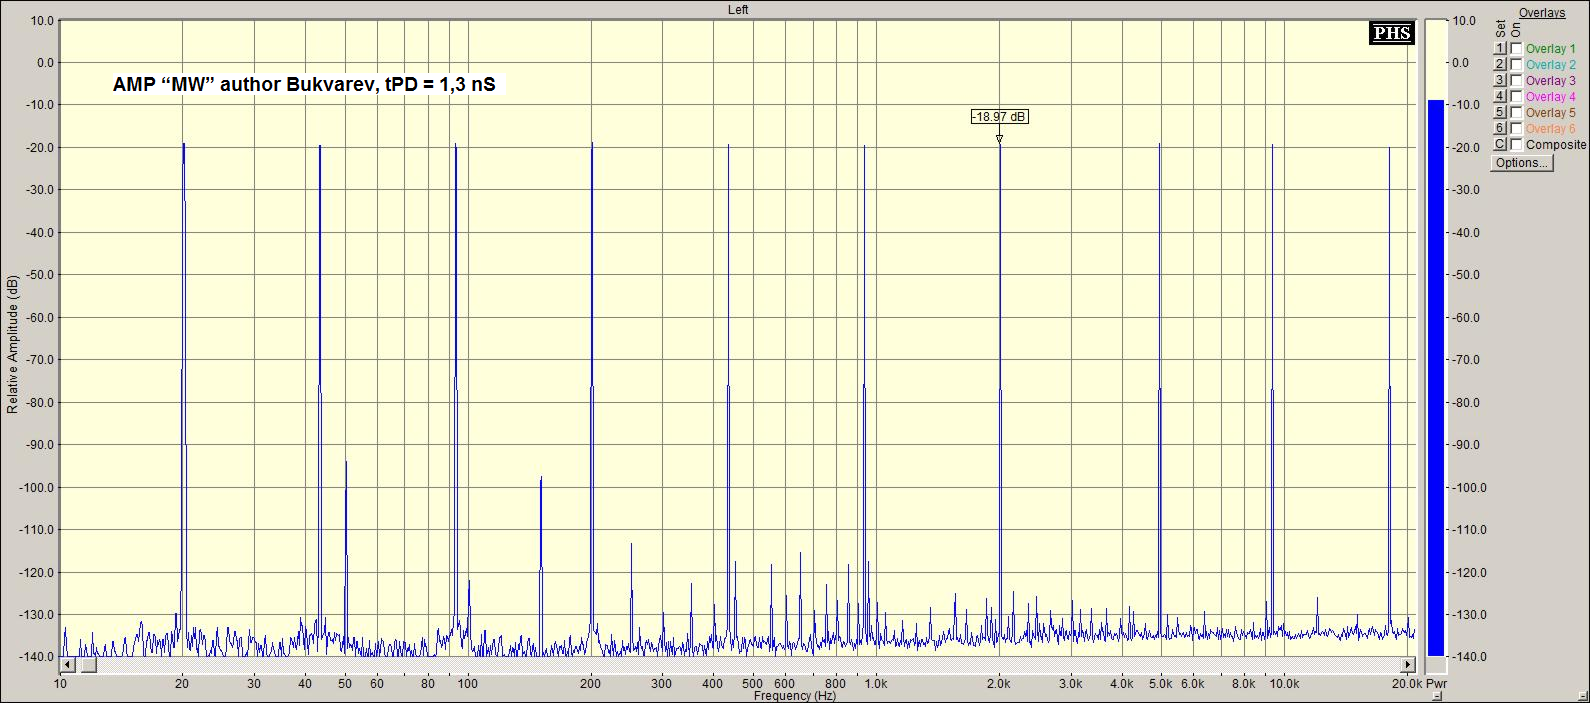Click the Relative Amplitude (dB) axis label

pos(13,344)
